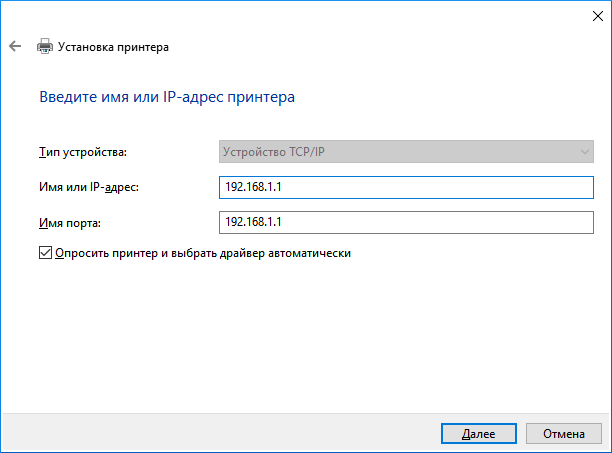The height and width of the screenshot is (453, 612).
Task: Click the resize grip in the bottom-right corner
Action: (x=606, y=447)
